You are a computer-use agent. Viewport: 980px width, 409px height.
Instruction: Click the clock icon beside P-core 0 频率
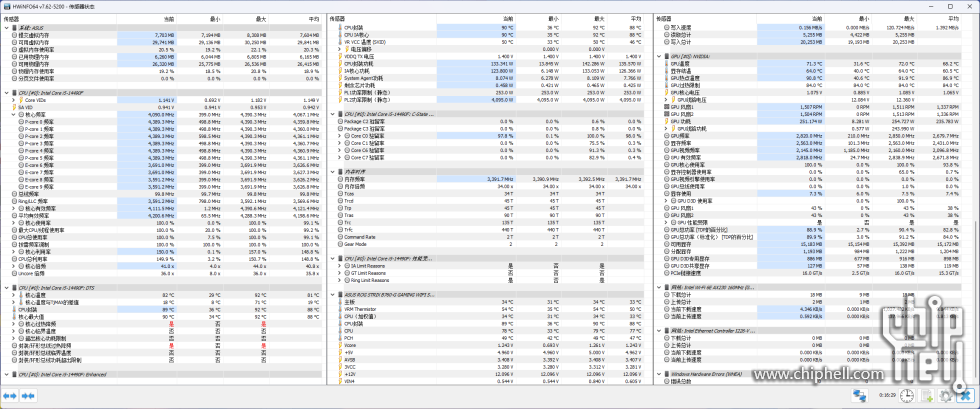[x=21, y=121]
